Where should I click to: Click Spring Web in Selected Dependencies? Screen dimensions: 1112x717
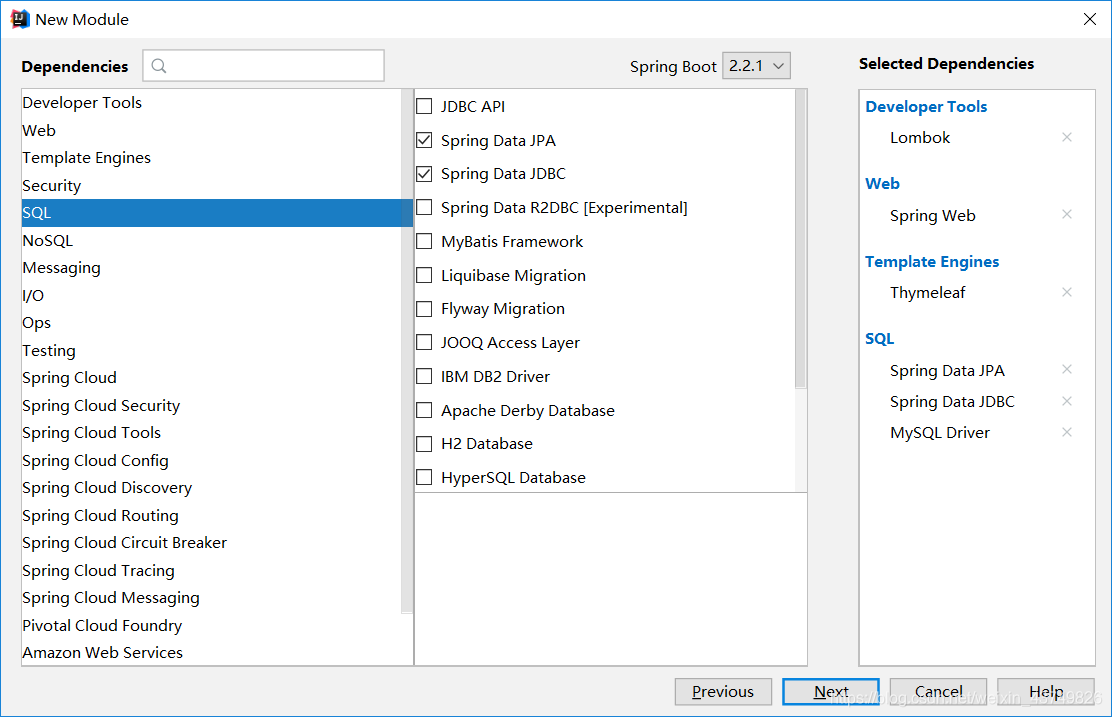933,216
